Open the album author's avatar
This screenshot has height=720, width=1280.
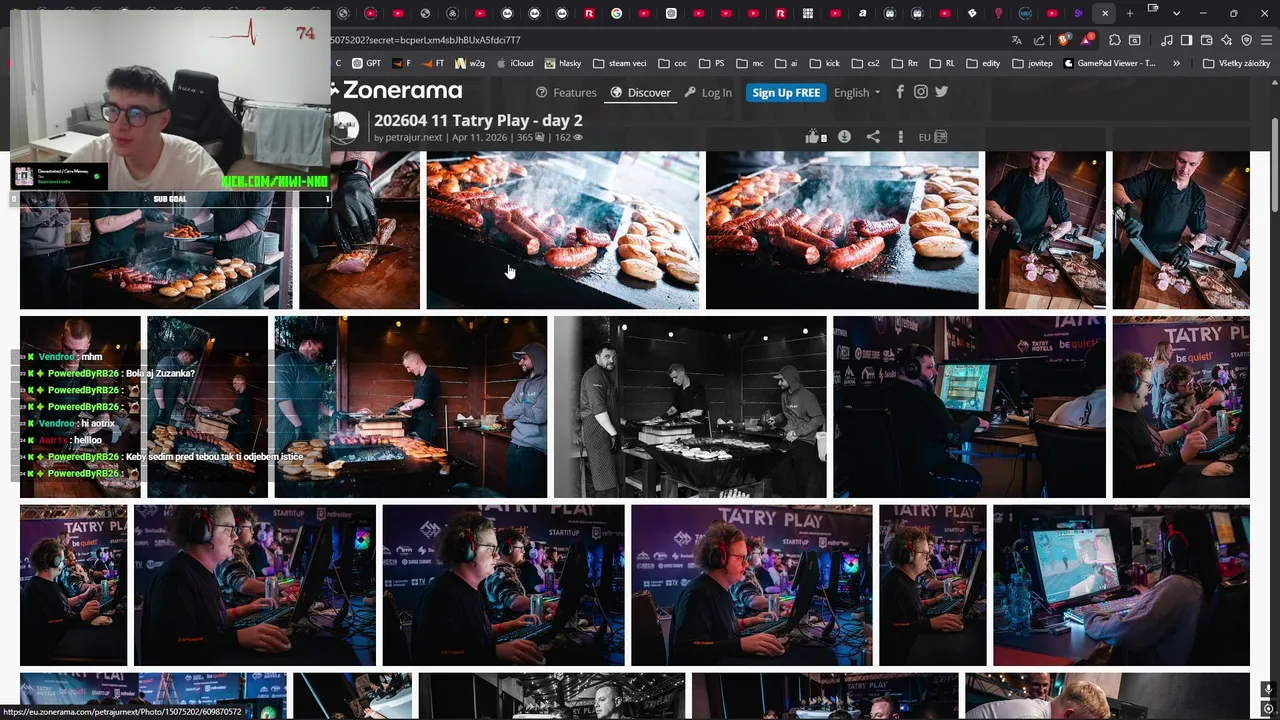pos(345,127)
